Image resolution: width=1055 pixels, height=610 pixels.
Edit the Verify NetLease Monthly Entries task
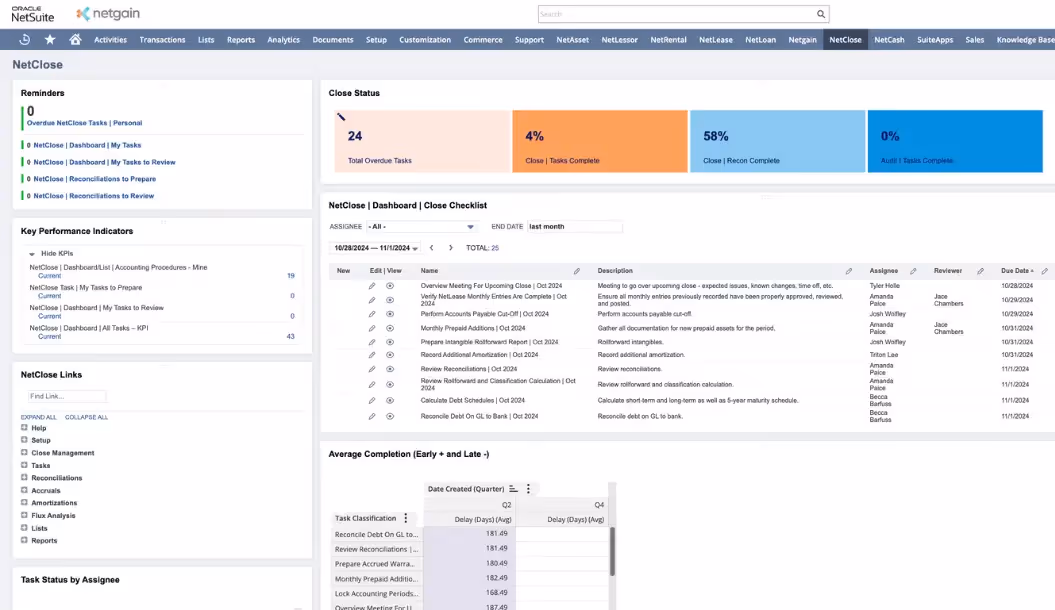[371, 300]
